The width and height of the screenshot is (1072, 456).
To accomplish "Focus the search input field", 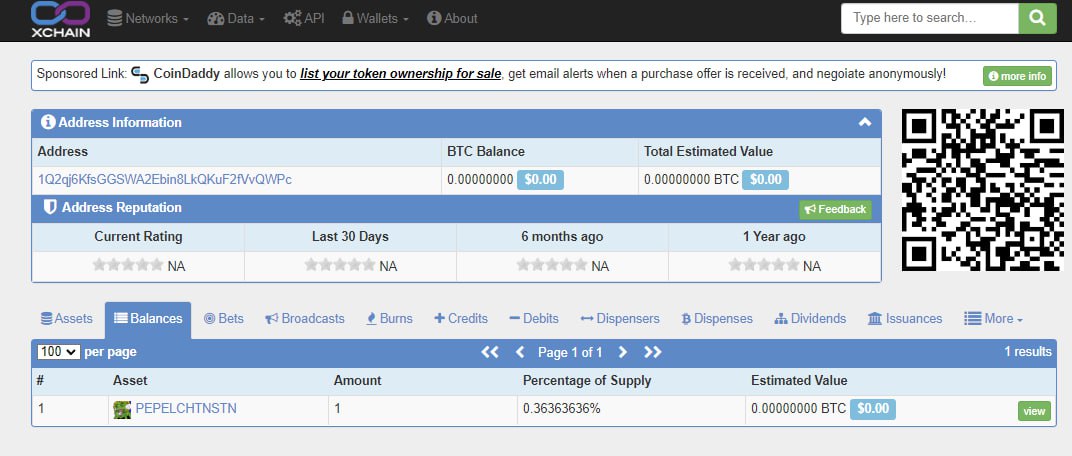I will pos(929,18).
